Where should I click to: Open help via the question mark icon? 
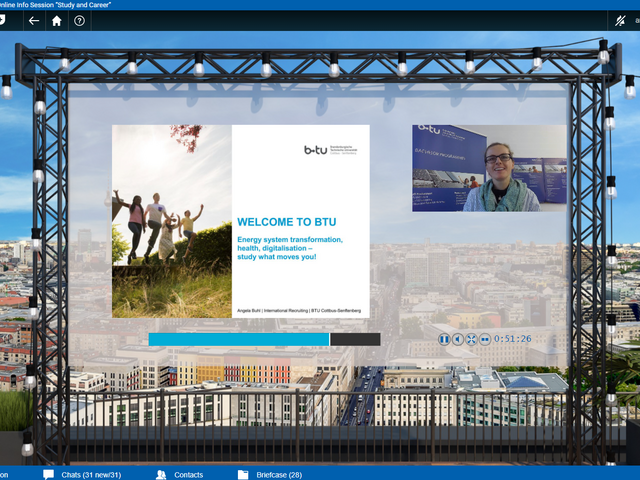click(x=79, y=20)
